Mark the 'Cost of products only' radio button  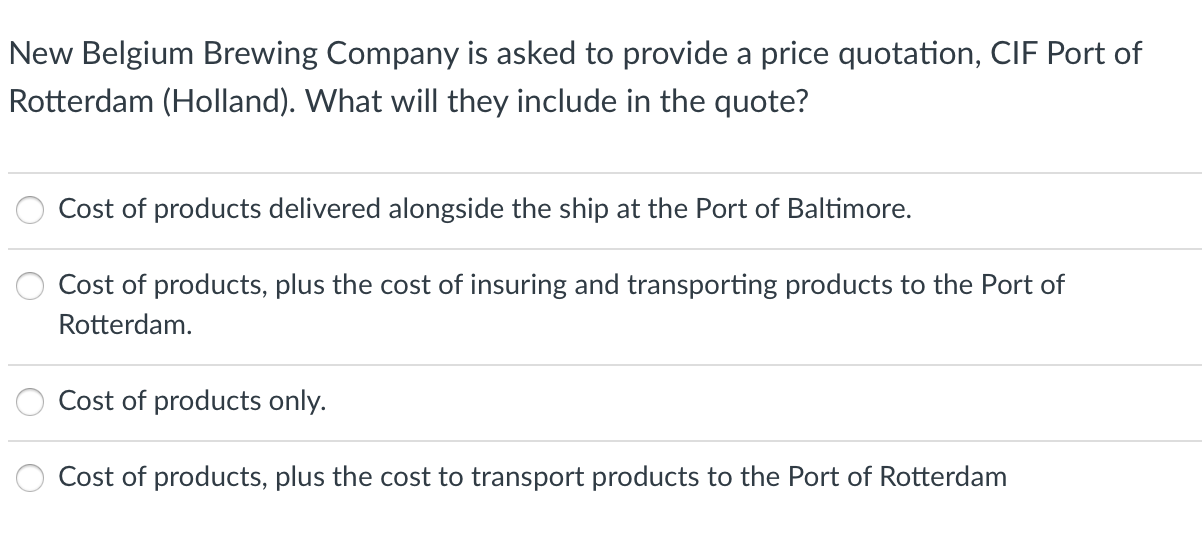point(29,403)
